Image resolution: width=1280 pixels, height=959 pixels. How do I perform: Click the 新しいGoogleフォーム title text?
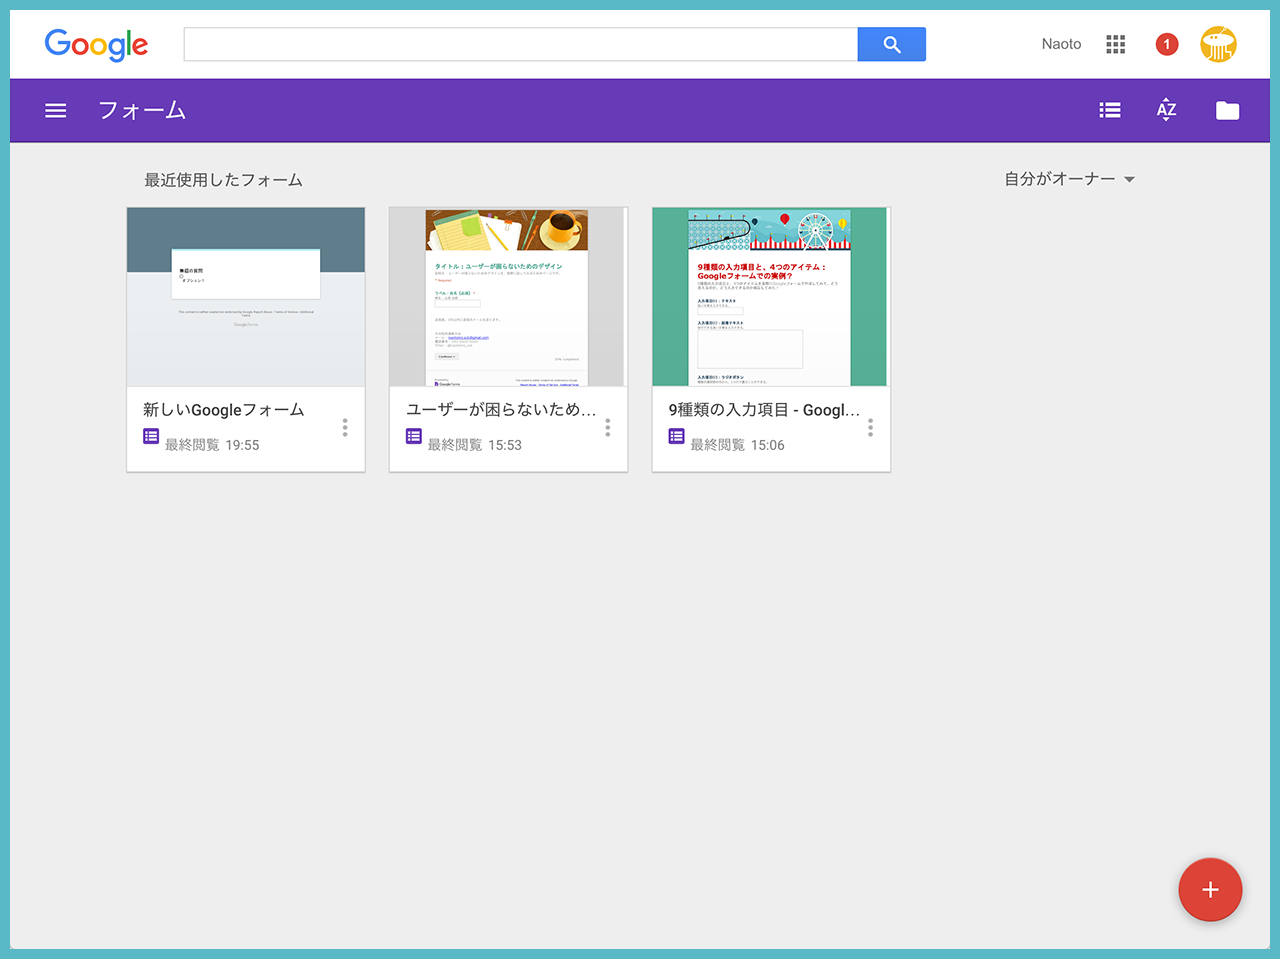click(x=224, y=410)
